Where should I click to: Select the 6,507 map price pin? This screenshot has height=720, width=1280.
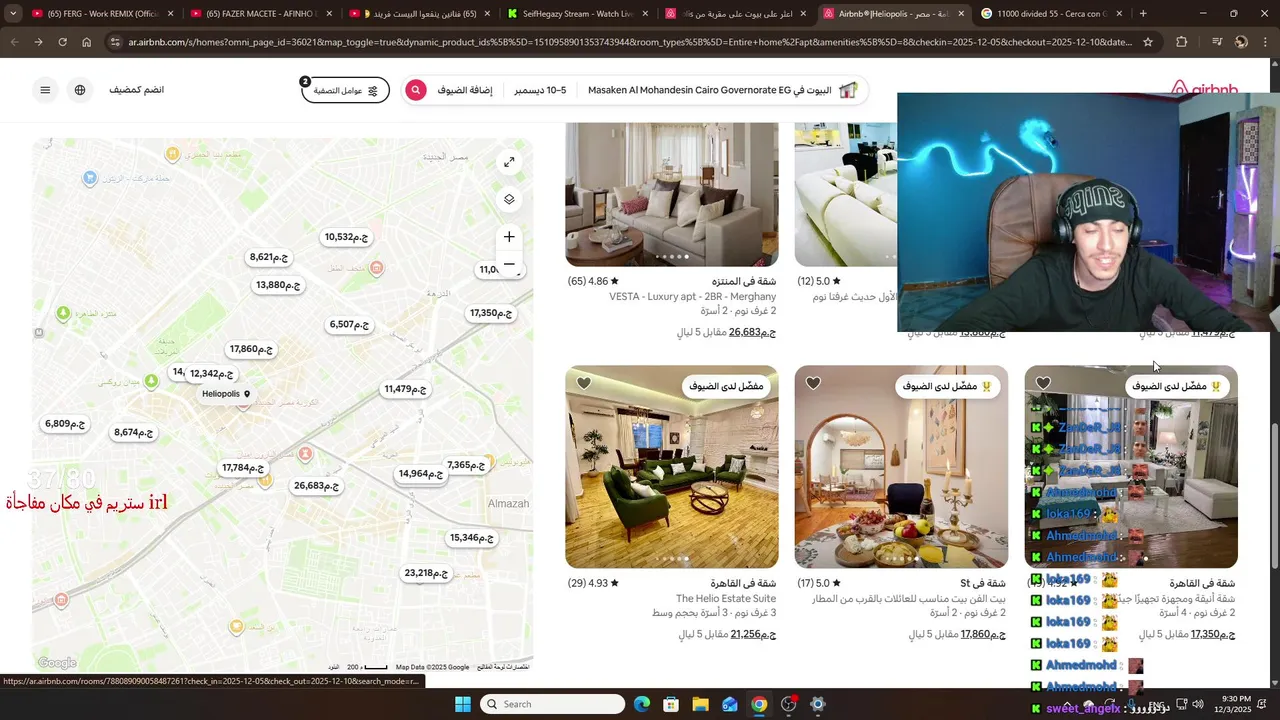[349, 324]
